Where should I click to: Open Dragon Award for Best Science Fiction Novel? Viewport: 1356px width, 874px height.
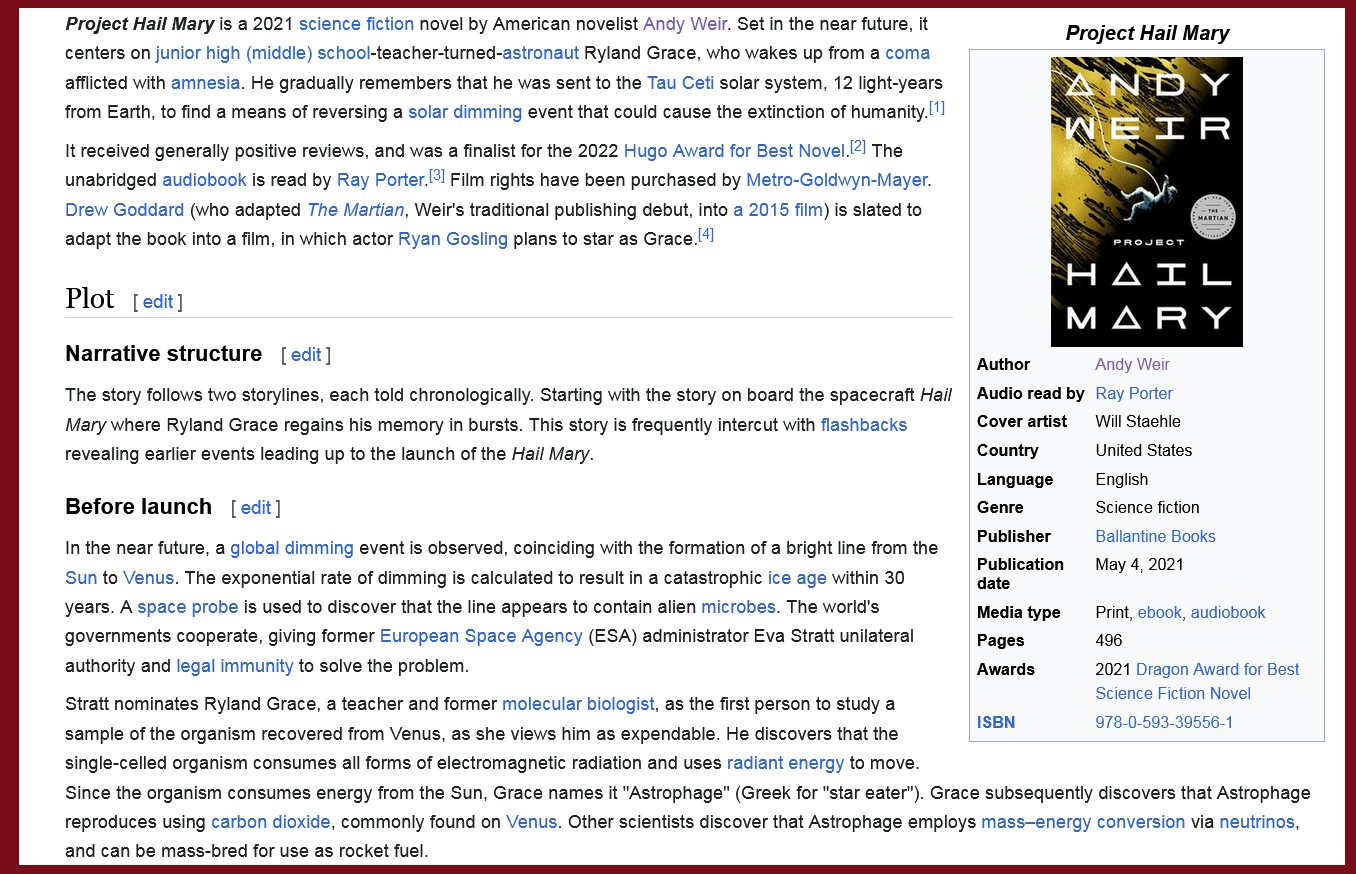(x=1197, y=682)
